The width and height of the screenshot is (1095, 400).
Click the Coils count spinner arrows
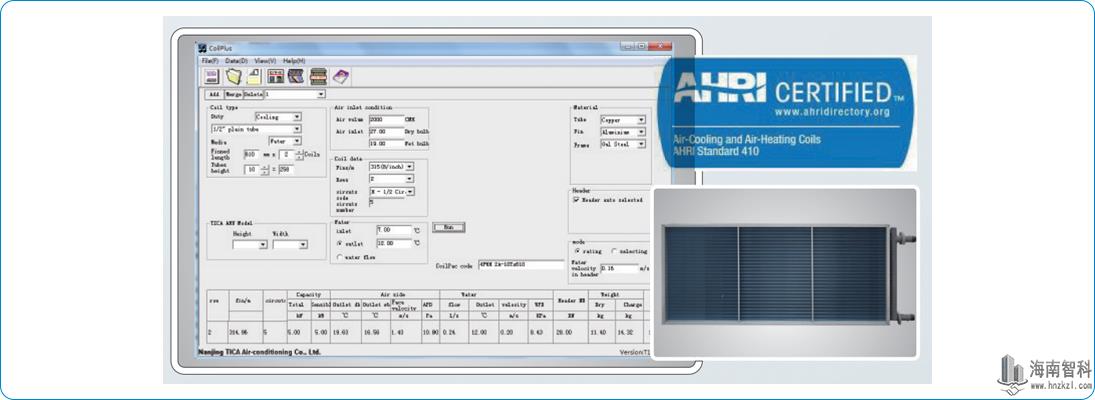(x=300, y=154)
